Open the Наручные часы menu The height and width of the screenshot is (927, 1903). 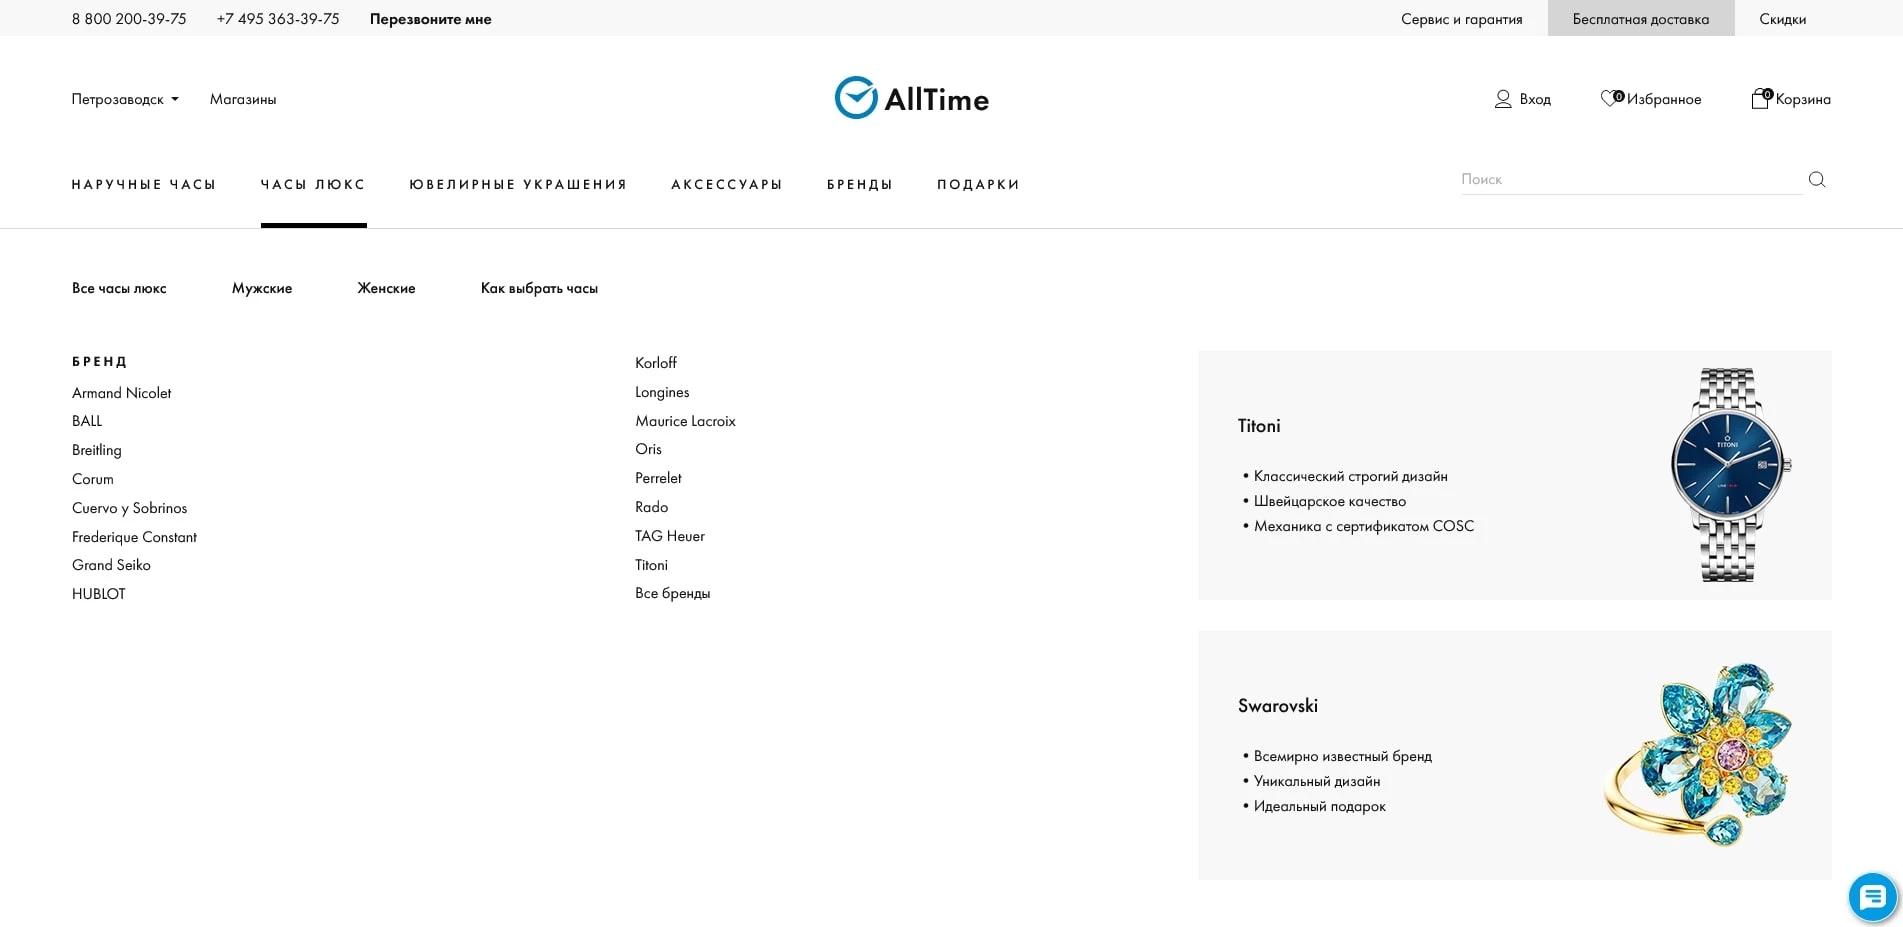(144, 185)
